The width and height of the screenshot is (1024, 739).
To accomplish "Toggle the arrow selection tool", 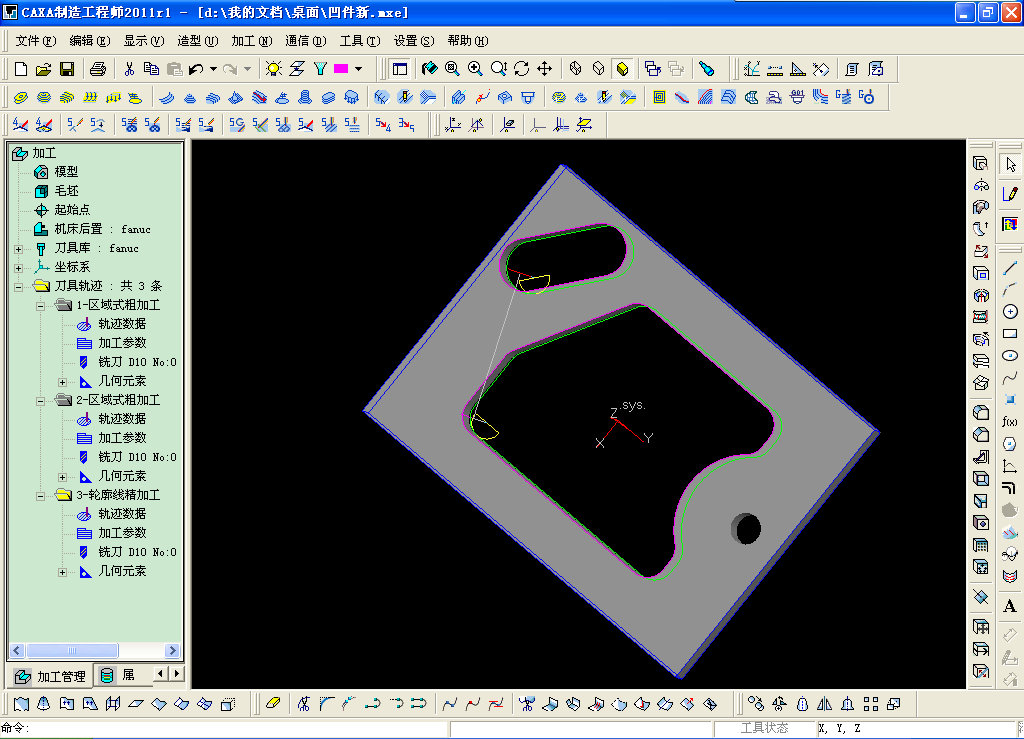I will coord(1010,164).
